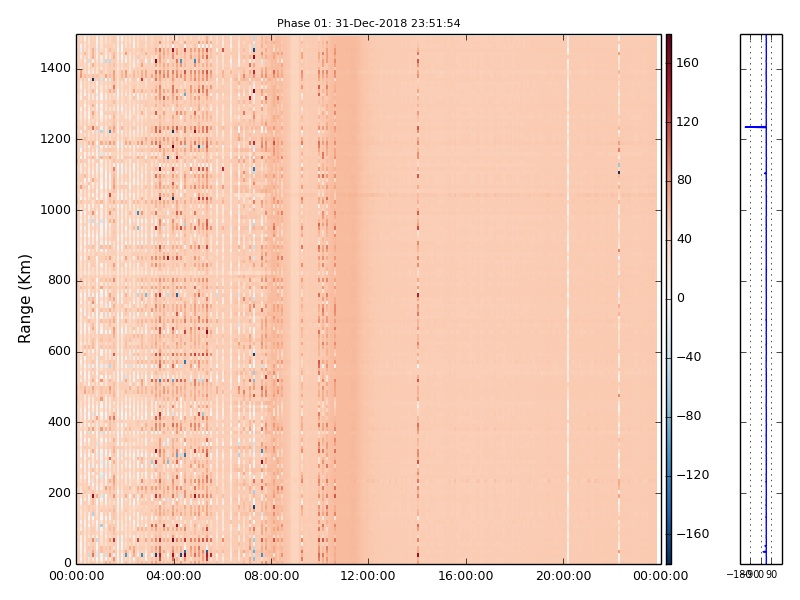Click the −120 colorbar label
The height and width of the screenshot is (600, 800).
pyautogui.click(x=693, y=475)
